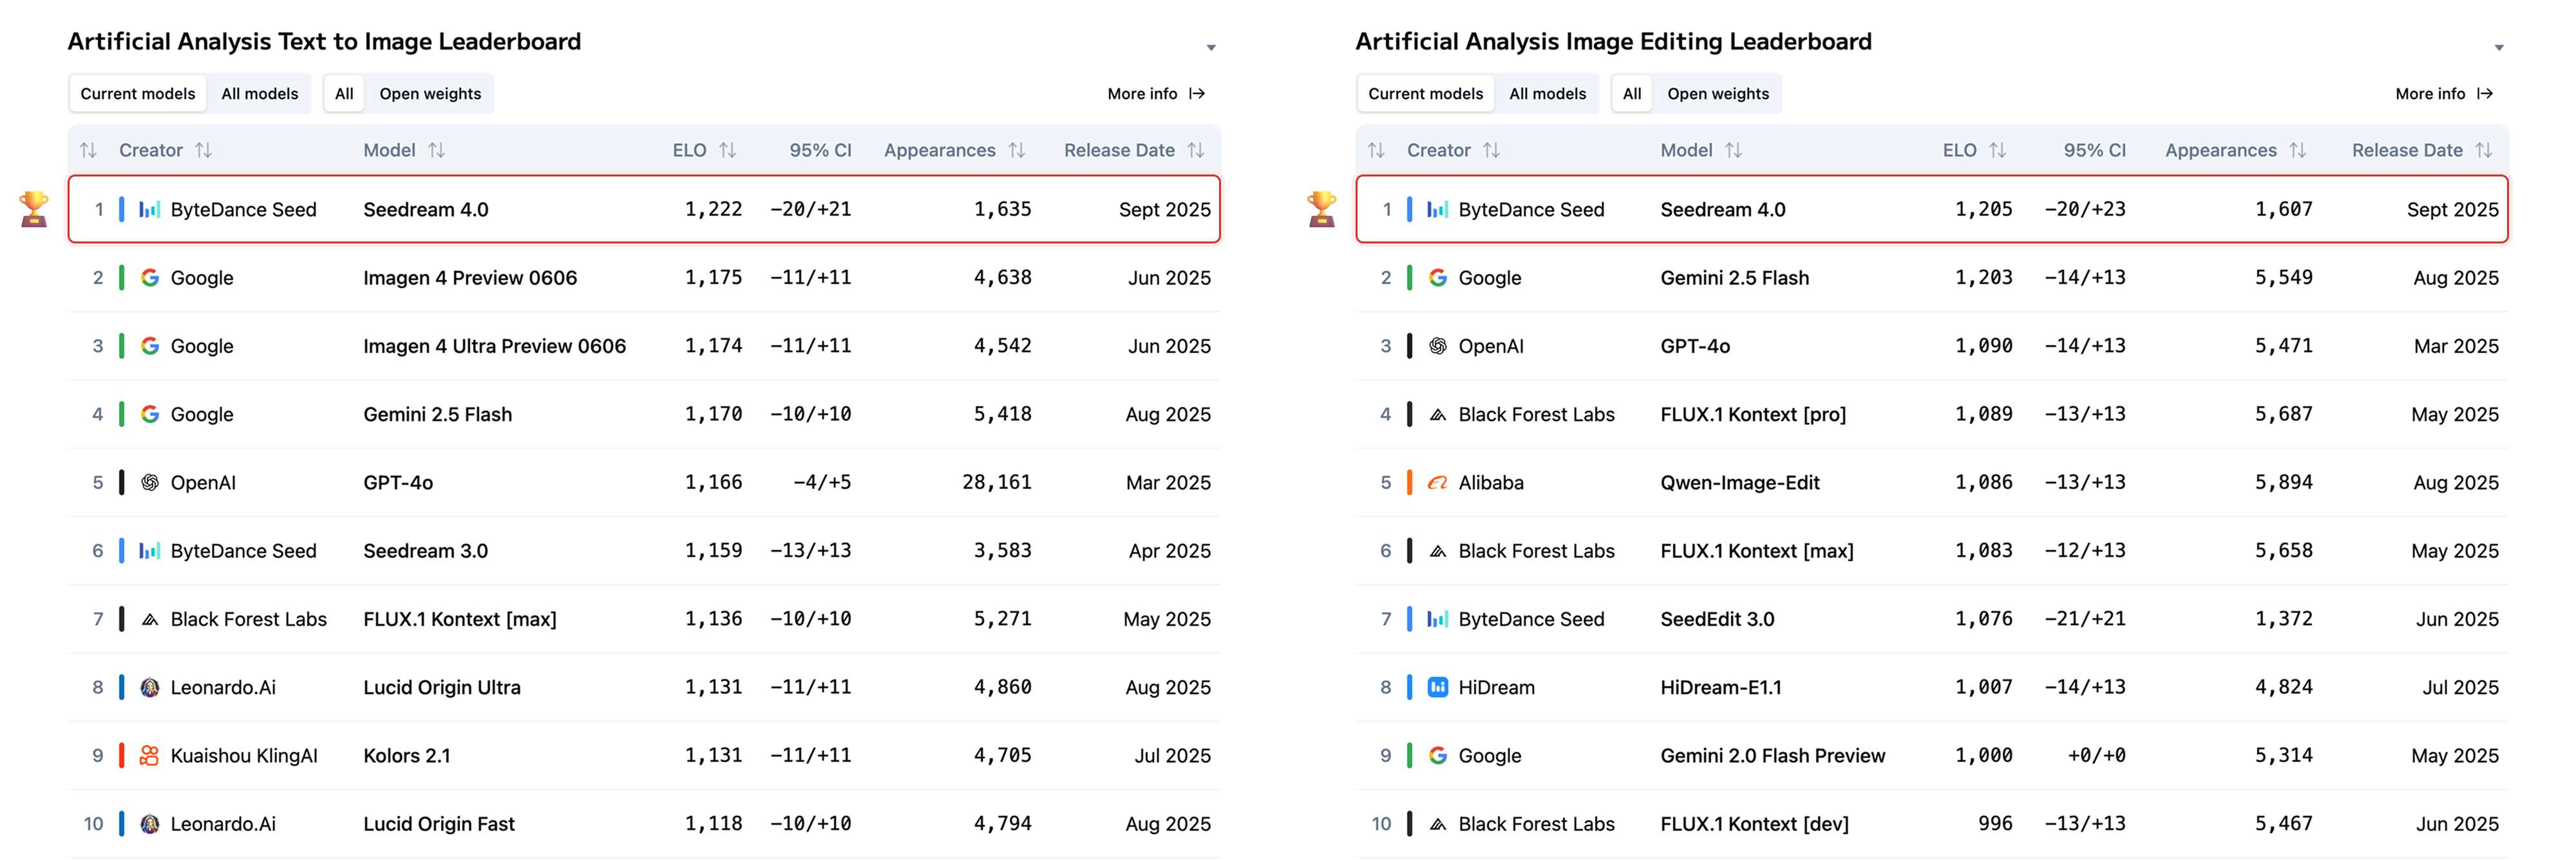Screen dimensions: 2576x861
Task: Click the HiDream logo icon
Action: coord(1437,687)
